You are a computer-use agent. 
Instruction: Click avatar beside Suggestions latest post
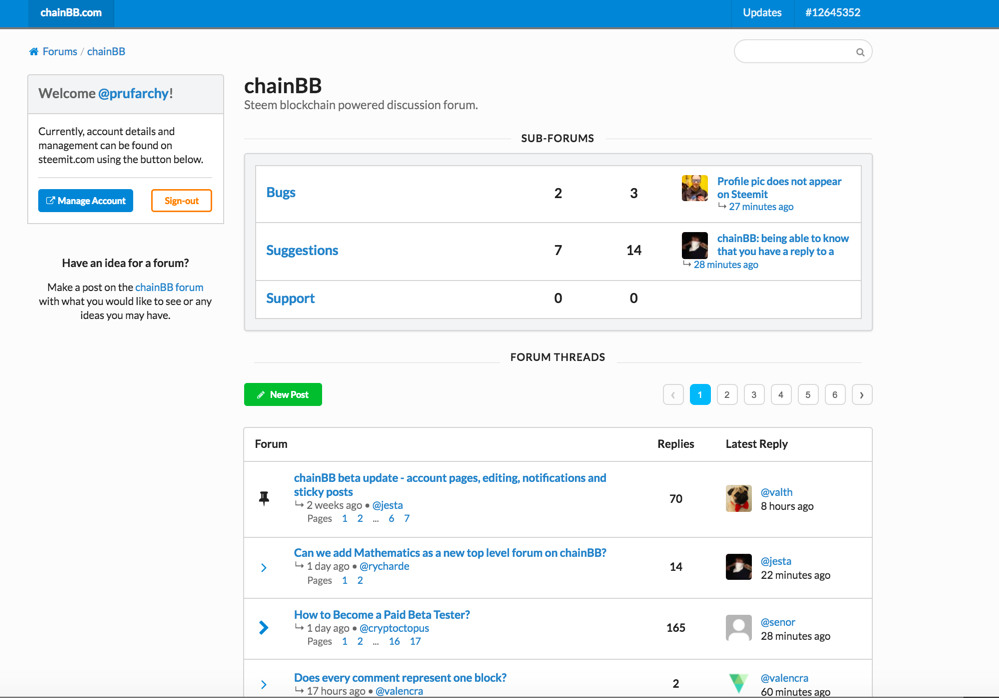pyautogui.click(x=694, y=245)
